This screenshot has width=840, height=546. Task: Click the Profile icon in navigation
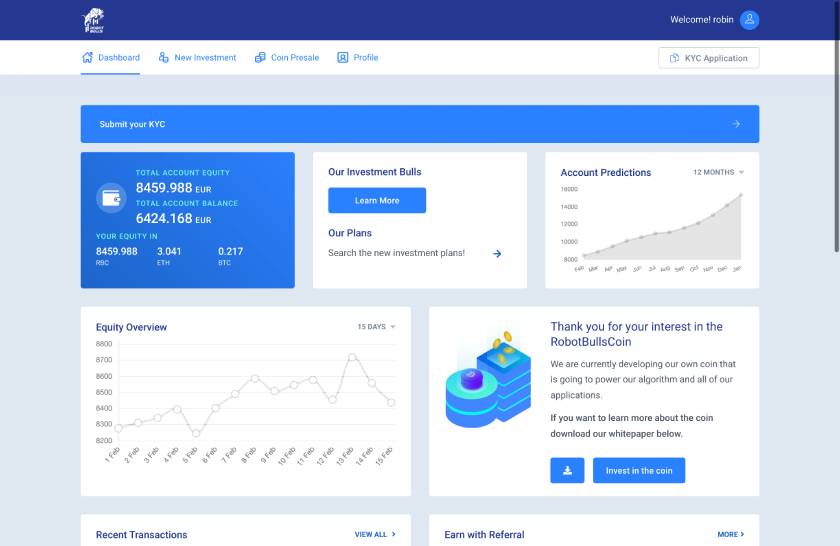[x=343, y=58]
